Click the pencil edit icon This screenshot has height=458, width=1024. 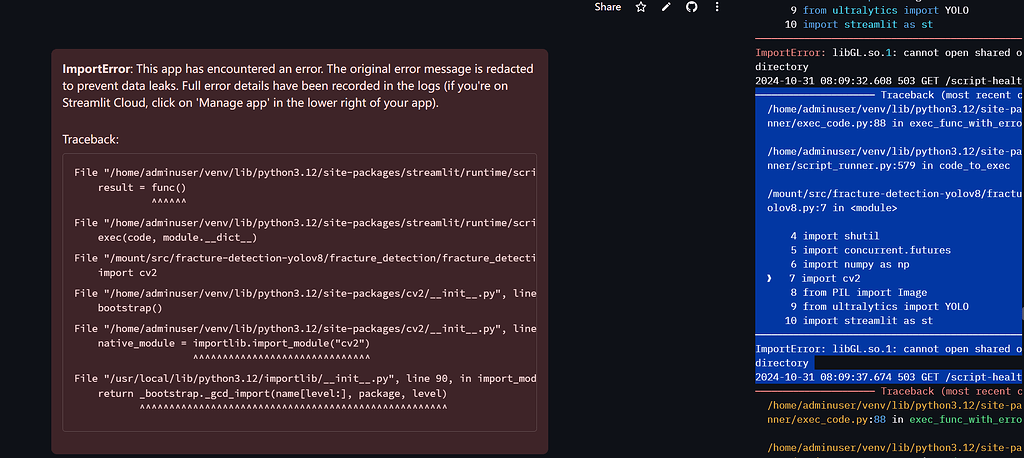tap(666, 7)
